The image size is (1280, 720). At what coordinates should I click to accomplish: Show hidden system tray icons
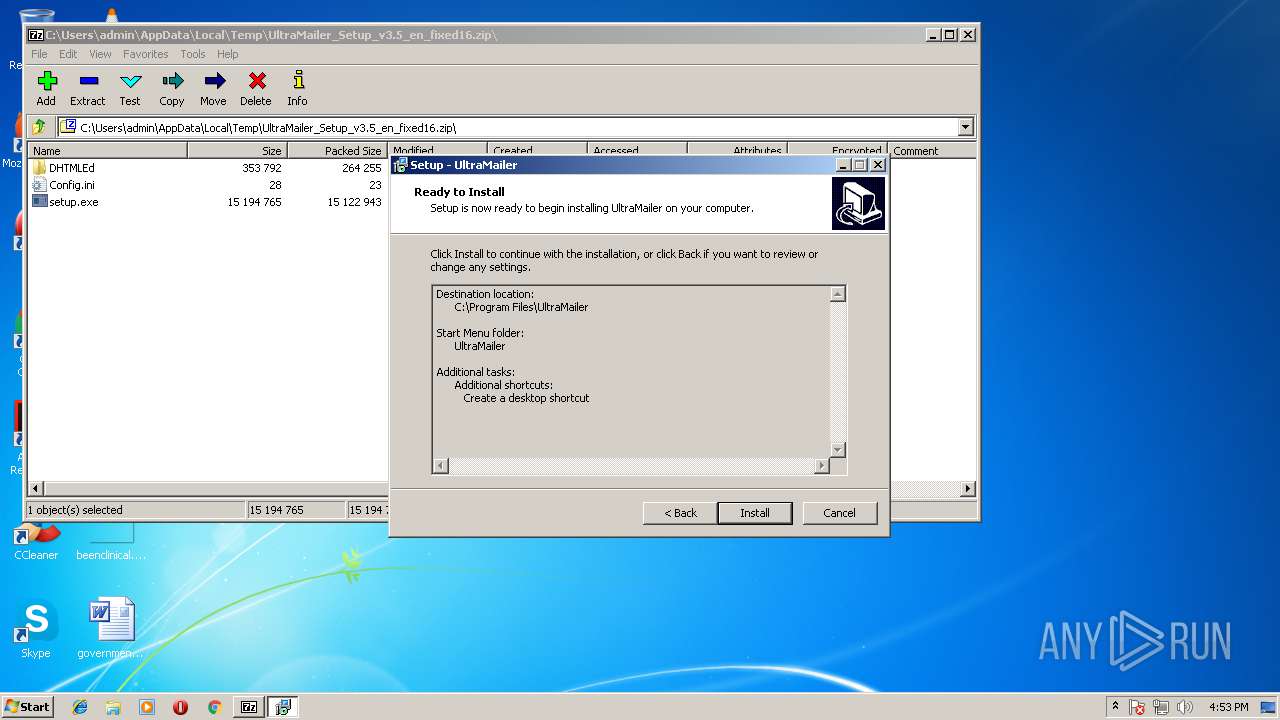[1116, 707]
